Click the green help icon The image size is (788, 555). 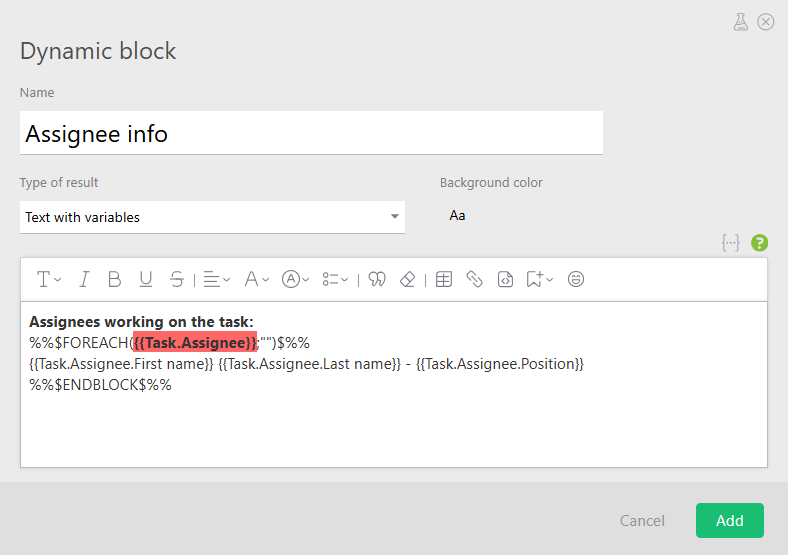point(759,242)
